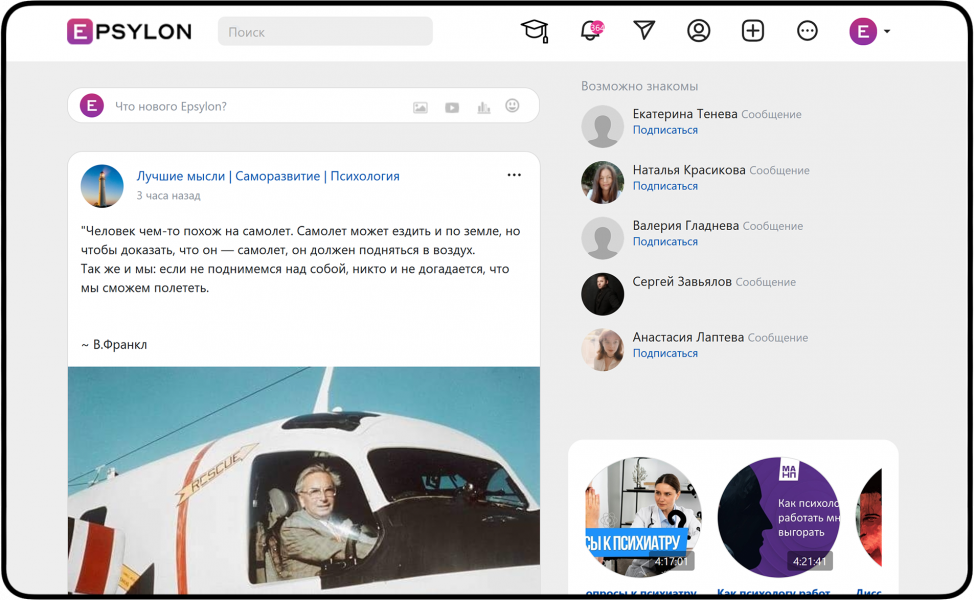Click the Поиск search field
Screen dimensions: 974x600
pyautogui.click(x=325, y=31)
